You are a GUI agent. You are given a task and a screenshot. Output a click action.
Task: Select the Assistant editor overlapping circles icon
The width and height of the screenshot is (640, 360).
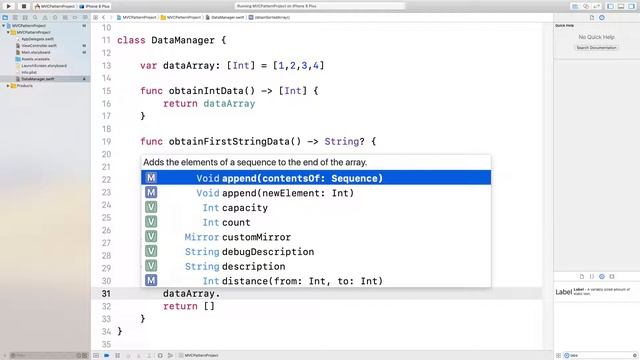coord(586,7)
